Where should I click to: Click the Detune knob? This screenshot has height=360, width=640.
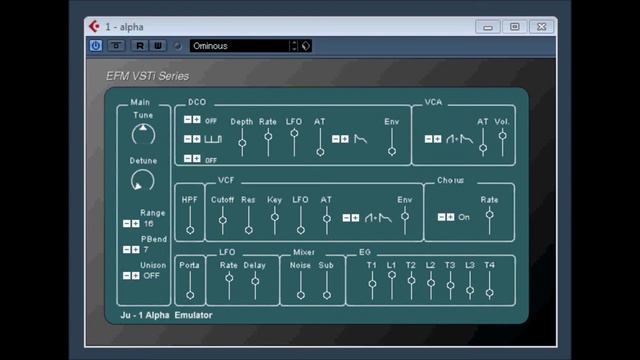pyautogui.click(x=143, y=180)
